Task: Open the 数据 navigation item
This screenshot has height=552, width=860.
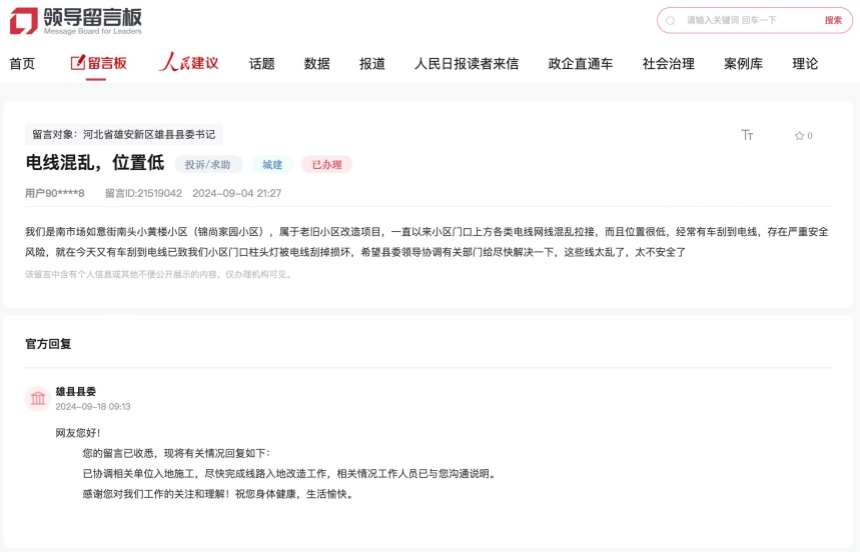Action: point(317,63)
